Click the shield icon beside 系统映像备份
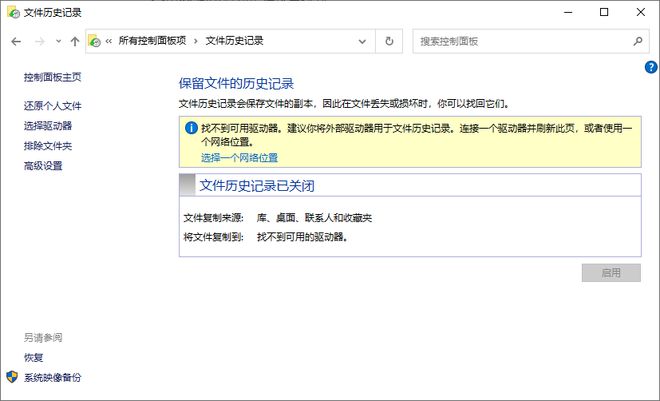 pyautogui.click(x=12, y=377)
